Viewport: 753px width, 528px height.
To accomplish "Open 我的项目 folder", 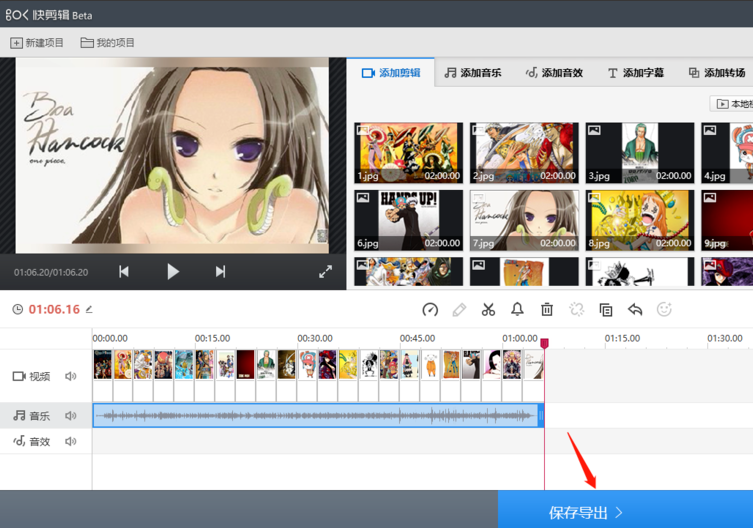I will [x=108, y=43].
